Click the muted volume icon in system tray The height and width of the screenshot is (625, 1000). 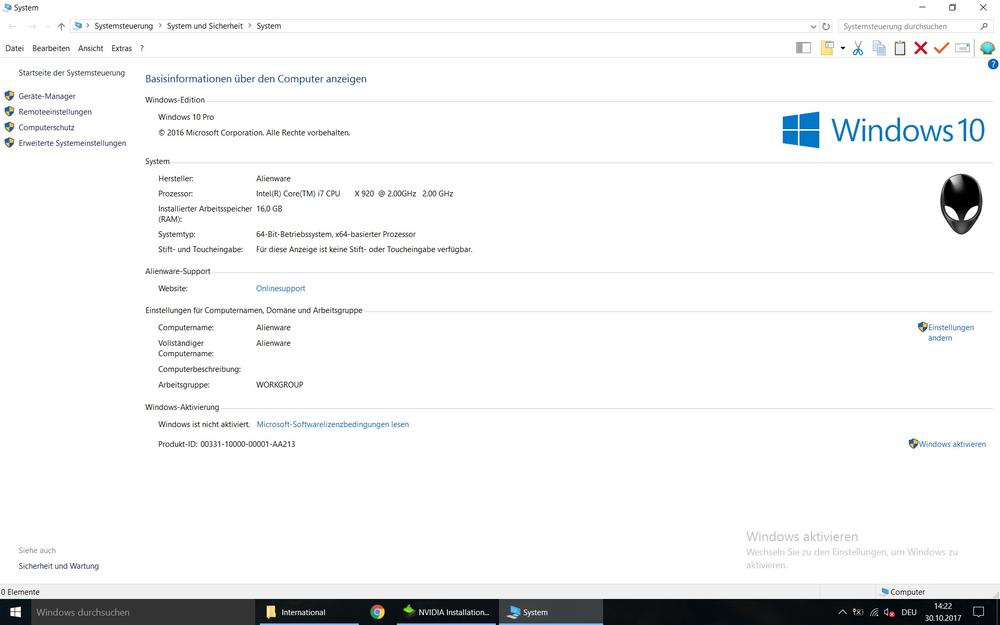[x=888, y=612]
